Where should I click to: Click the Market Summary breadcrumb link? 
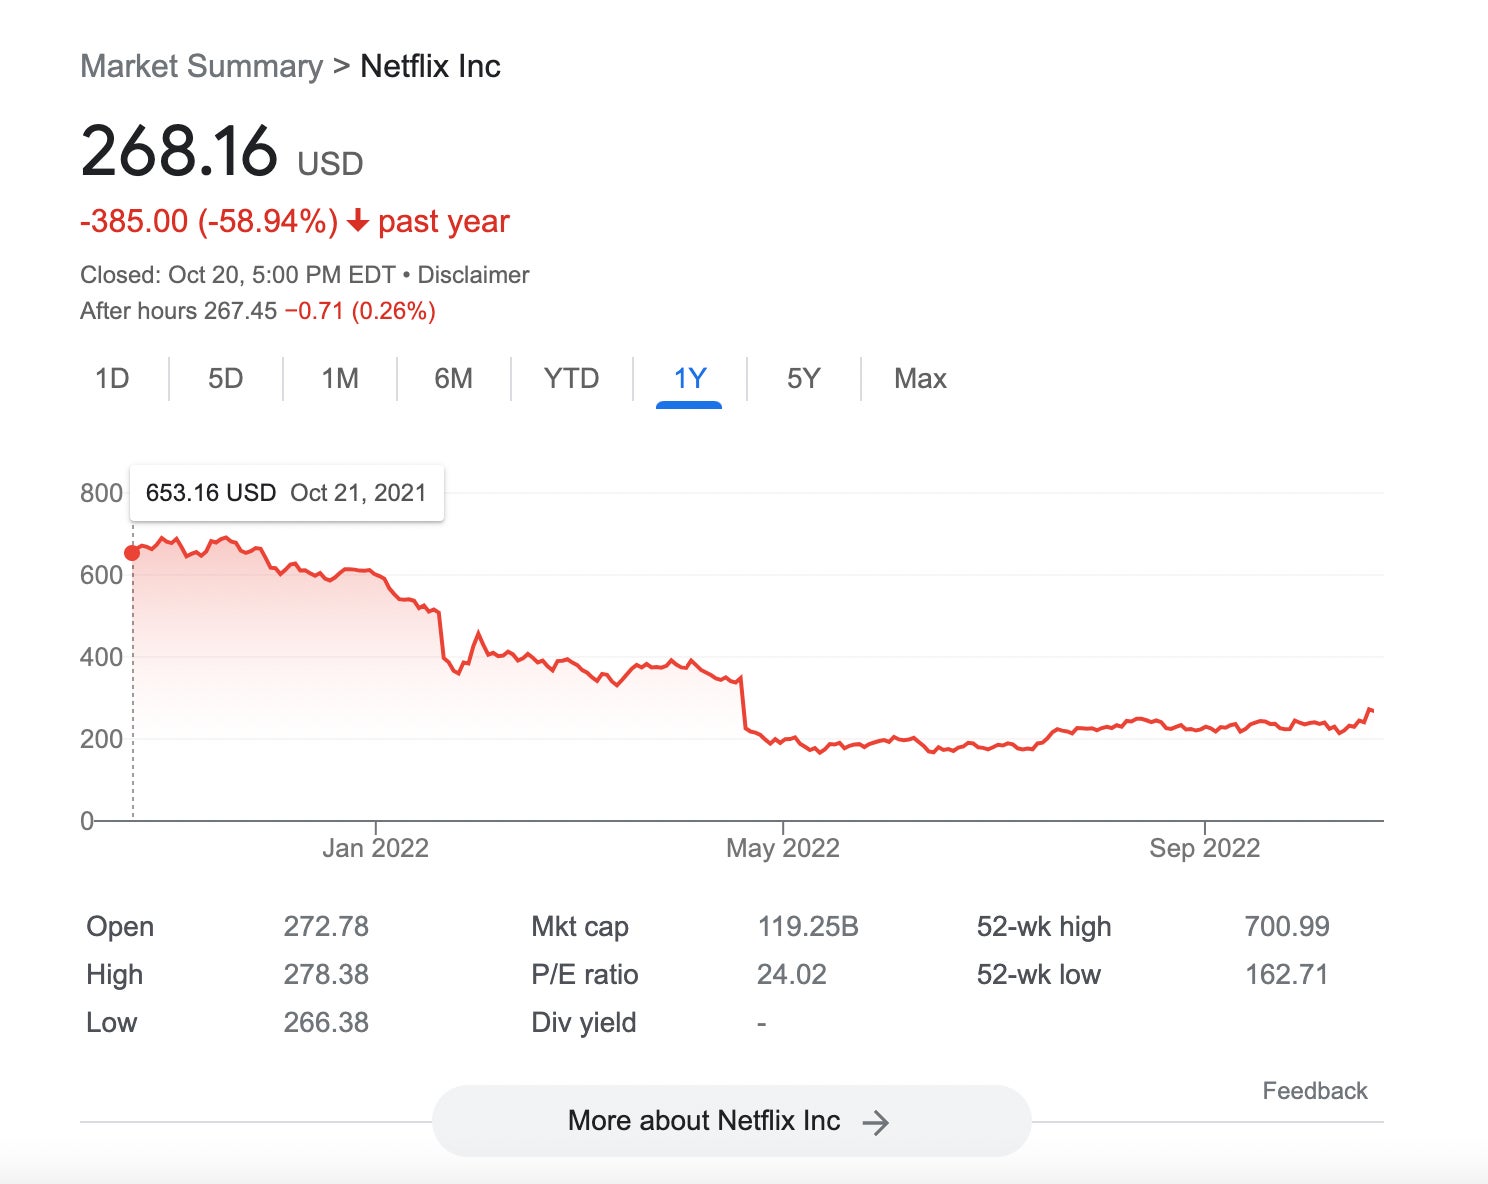click(201, 67)
